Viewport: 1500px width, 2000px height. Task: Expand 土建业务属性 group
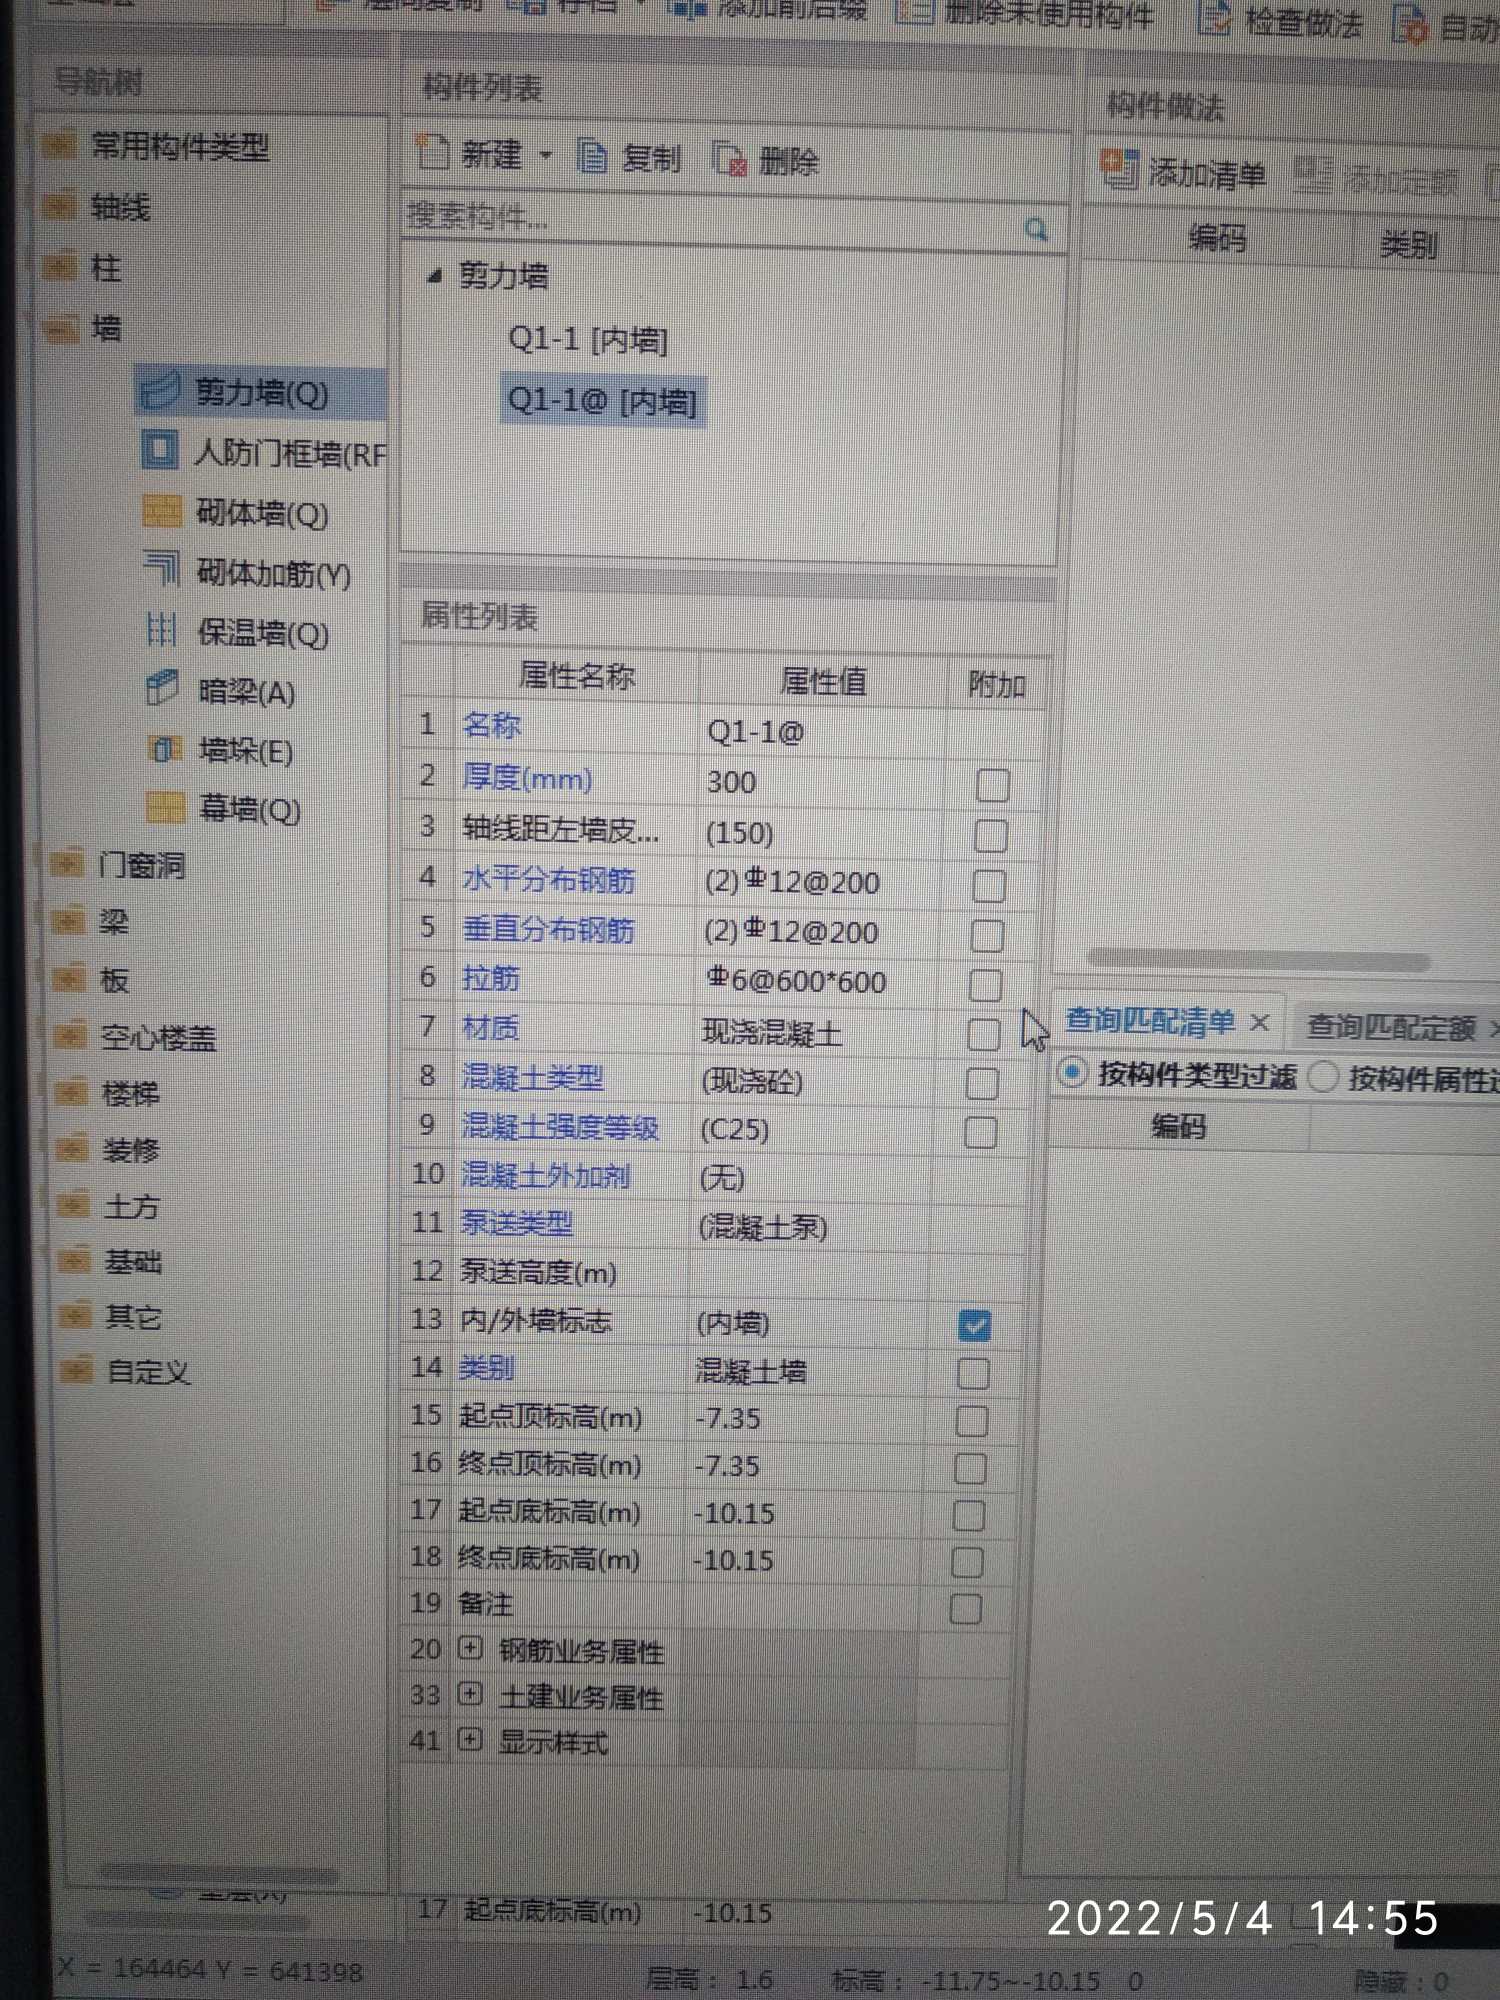coord(470,1694)
